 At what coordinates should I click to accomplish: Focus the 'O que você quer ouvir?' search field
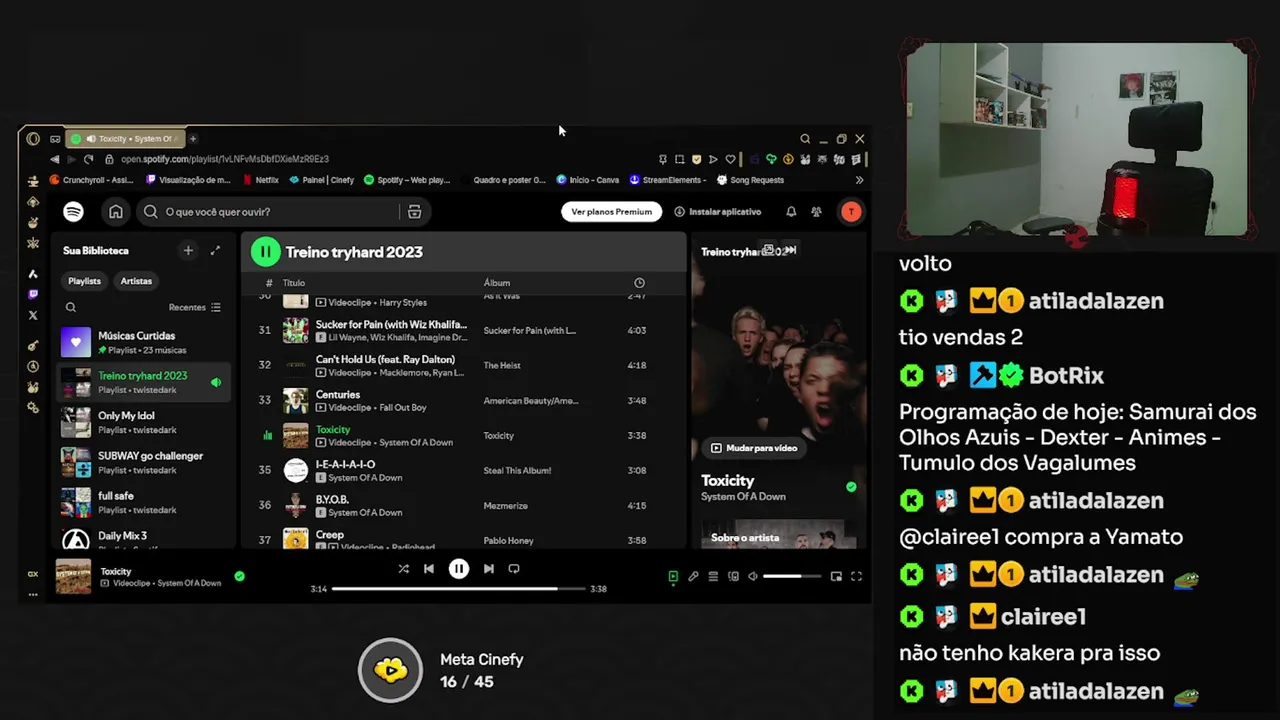point(270,212)
